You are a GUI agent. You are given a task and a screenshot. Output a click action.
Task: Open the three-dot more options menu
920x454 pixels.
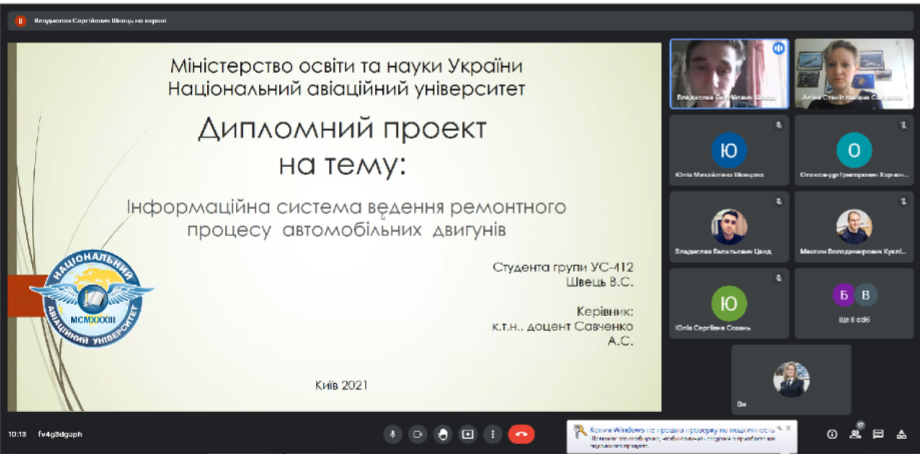click(x=493, y=434)
